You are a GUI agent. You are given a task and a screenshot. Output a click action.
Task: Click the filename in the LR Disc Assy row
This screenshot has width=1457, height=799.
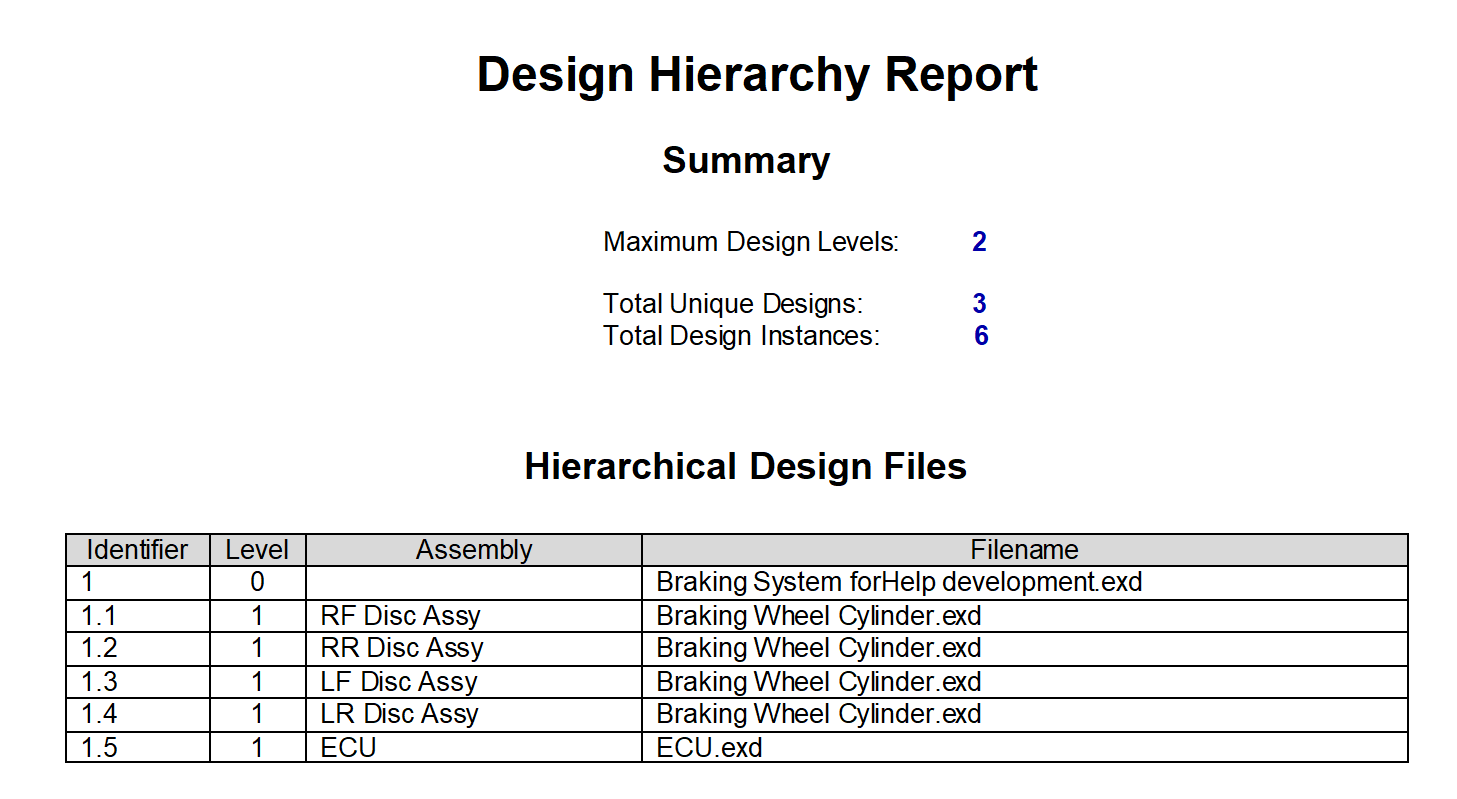pyautogui.click(x=1025, y=715)
